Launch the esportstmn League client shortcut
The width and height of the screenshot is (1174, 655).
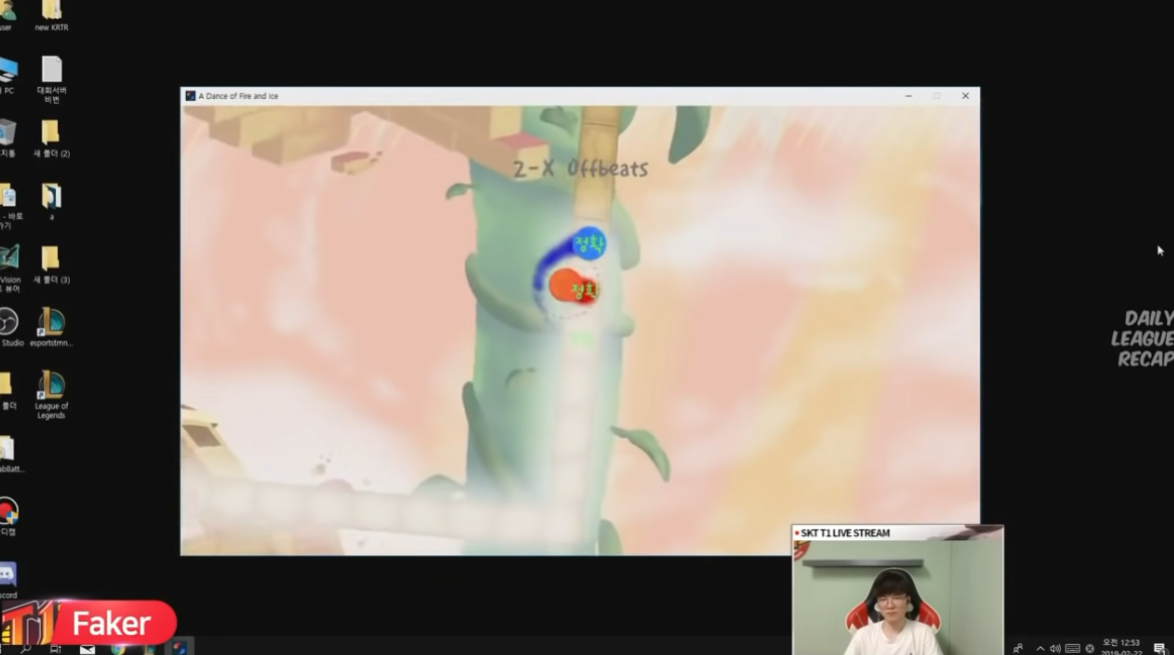tap(51, 327)
